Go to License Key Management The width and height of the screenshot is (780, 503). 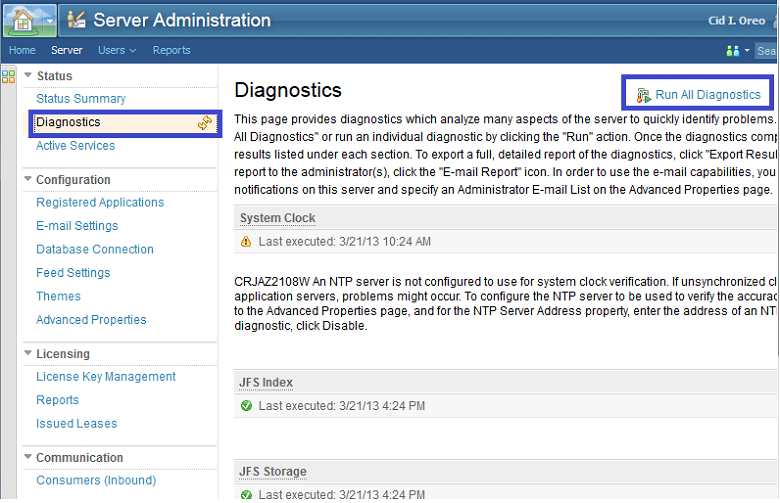106,377
